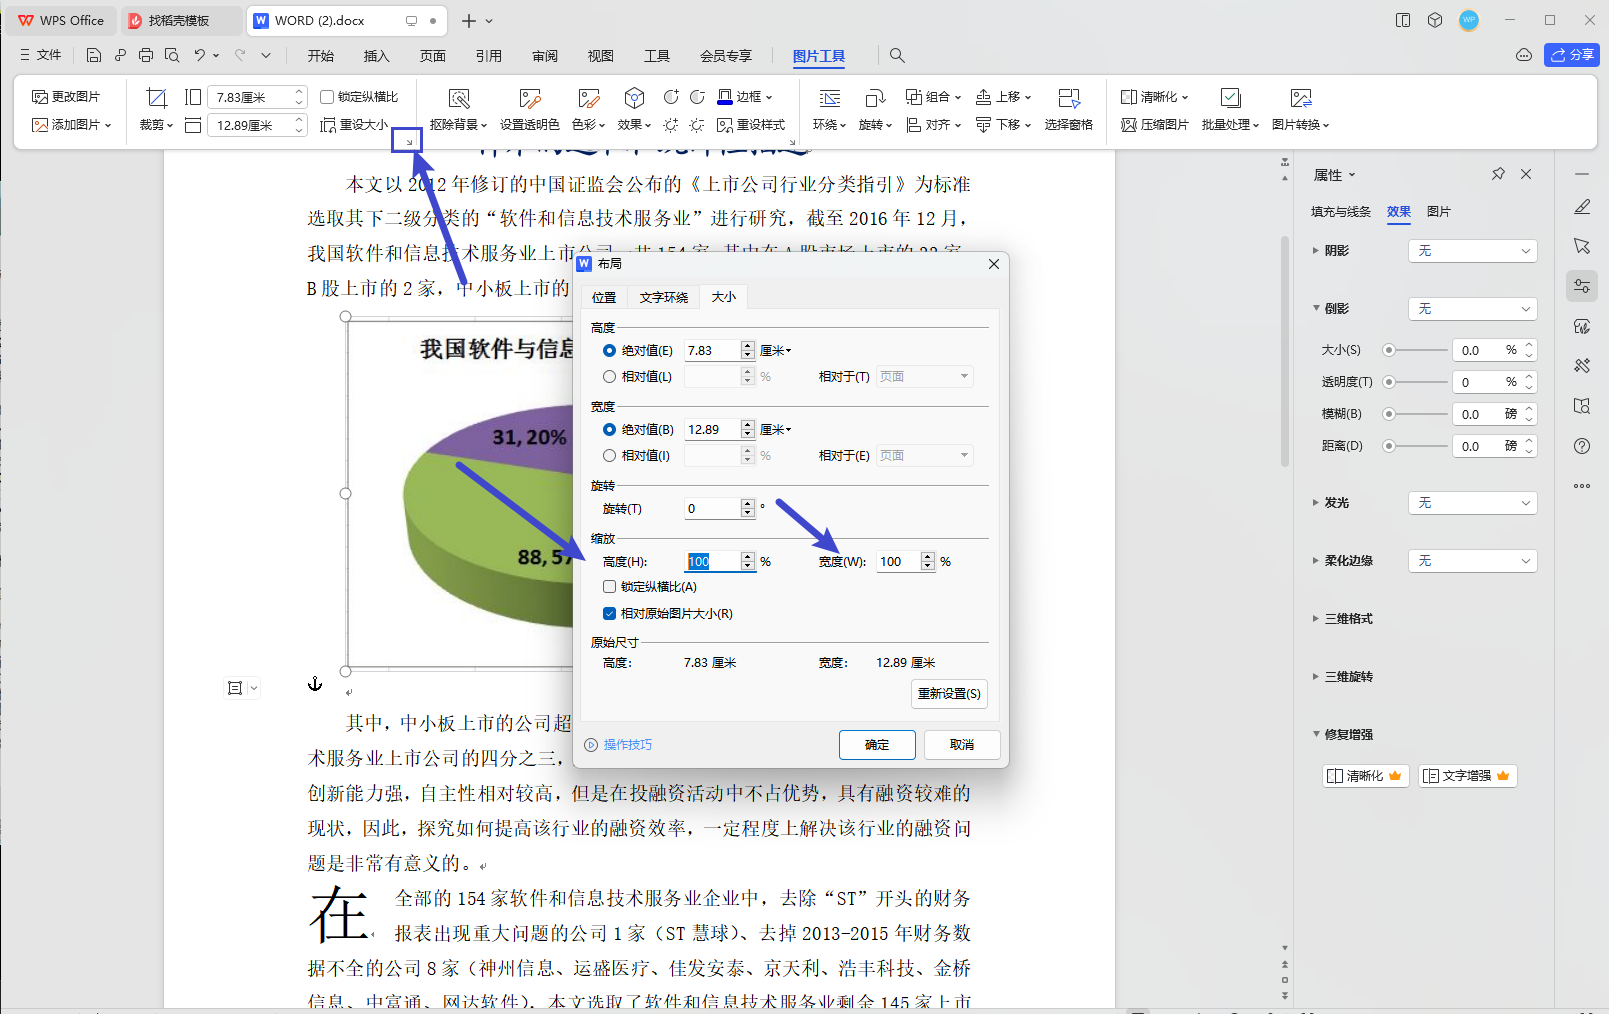This screenshot has width=1609, height=1014.
Task: Open the Operation Tips (操作技巧) link
Action: (x=619, y=745)
